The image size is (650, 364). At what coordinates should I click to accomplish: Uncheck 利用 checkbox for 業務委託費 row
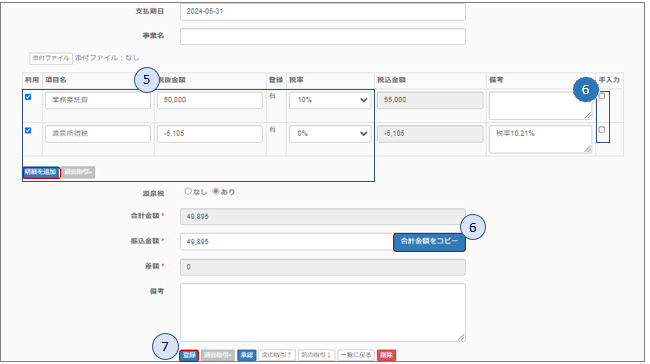[28, 97]
